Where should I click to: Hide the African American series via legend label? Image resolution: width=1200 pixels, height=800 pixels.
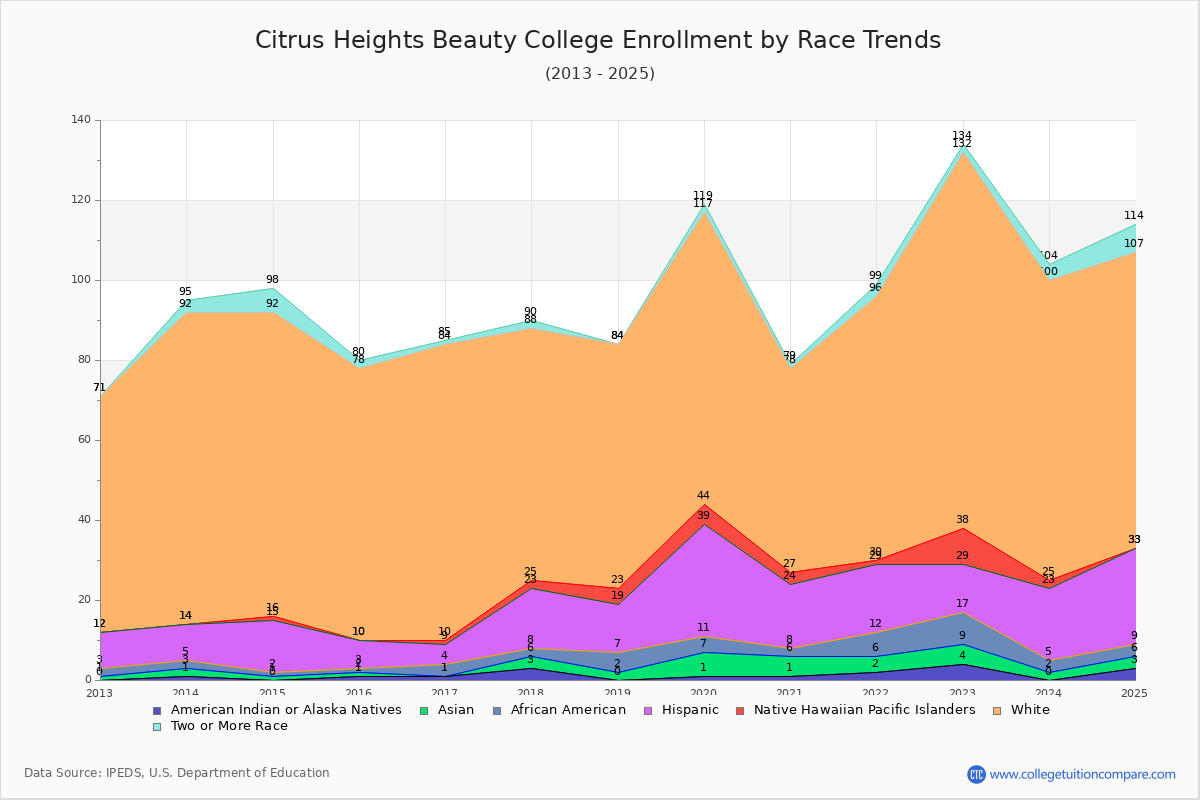[x=568, y=710]
